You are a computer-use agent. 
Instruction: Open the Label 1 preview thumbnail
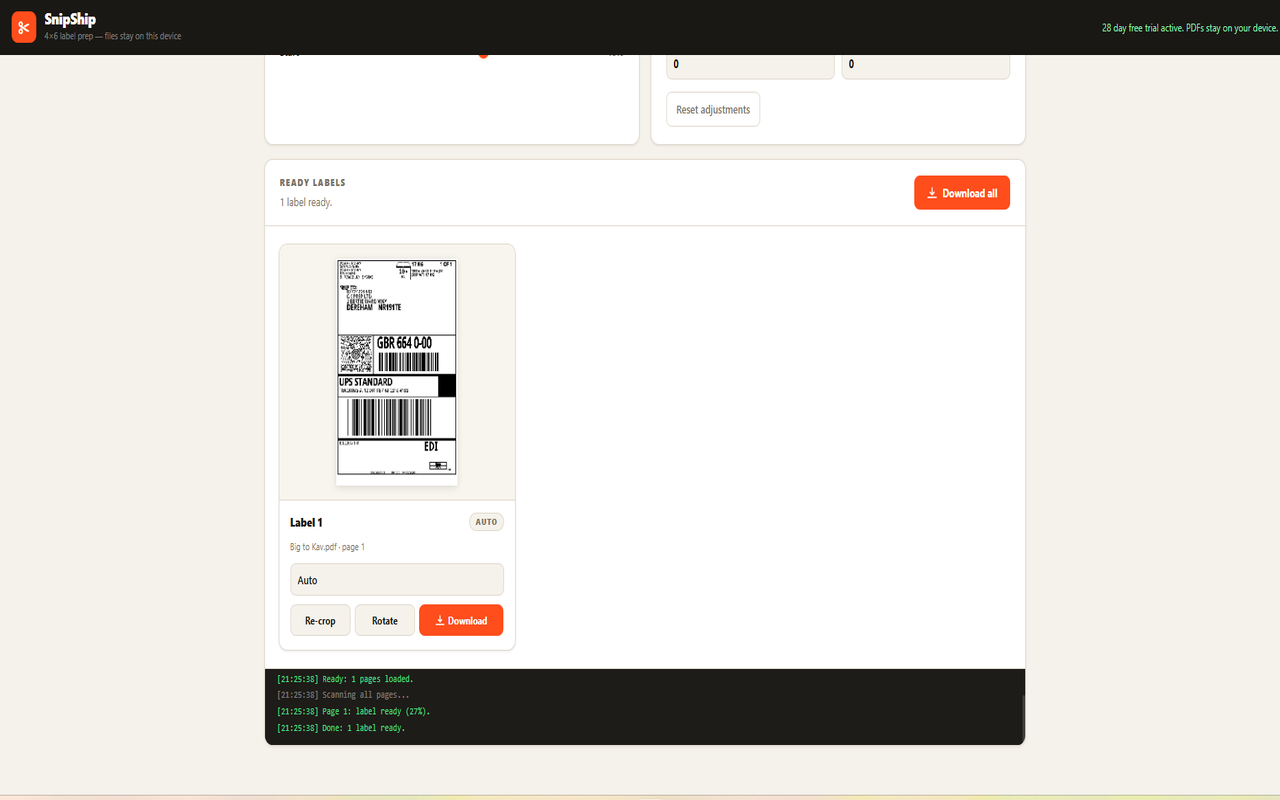click(x=397, y=372)
